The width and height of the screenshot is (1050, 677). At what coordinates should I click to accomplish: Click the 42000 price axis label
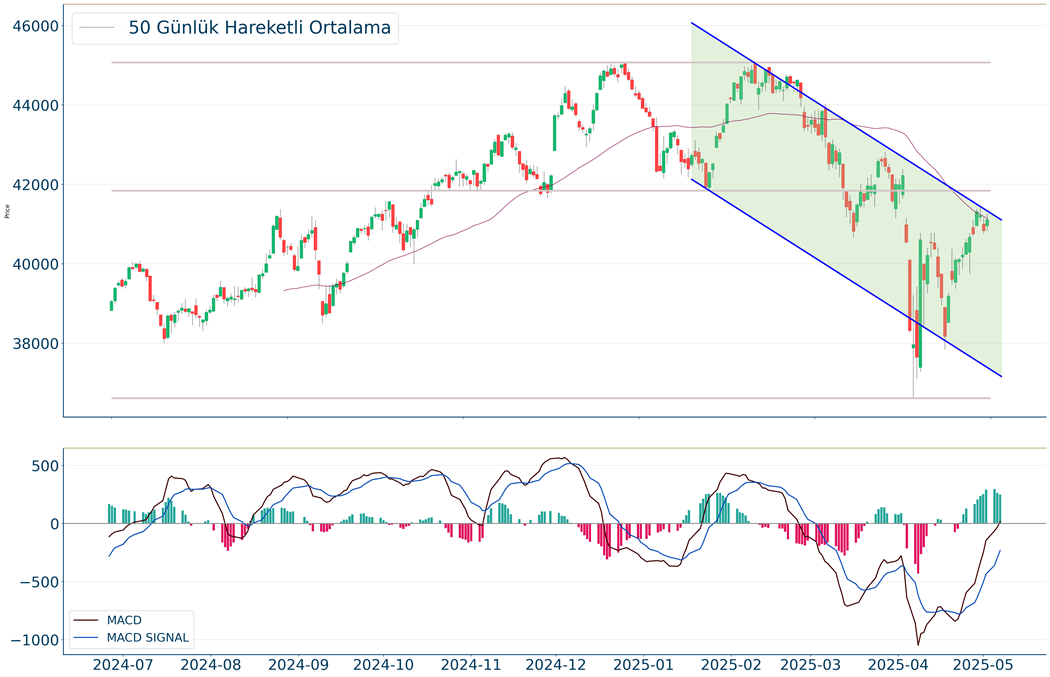tap(35, 185)
